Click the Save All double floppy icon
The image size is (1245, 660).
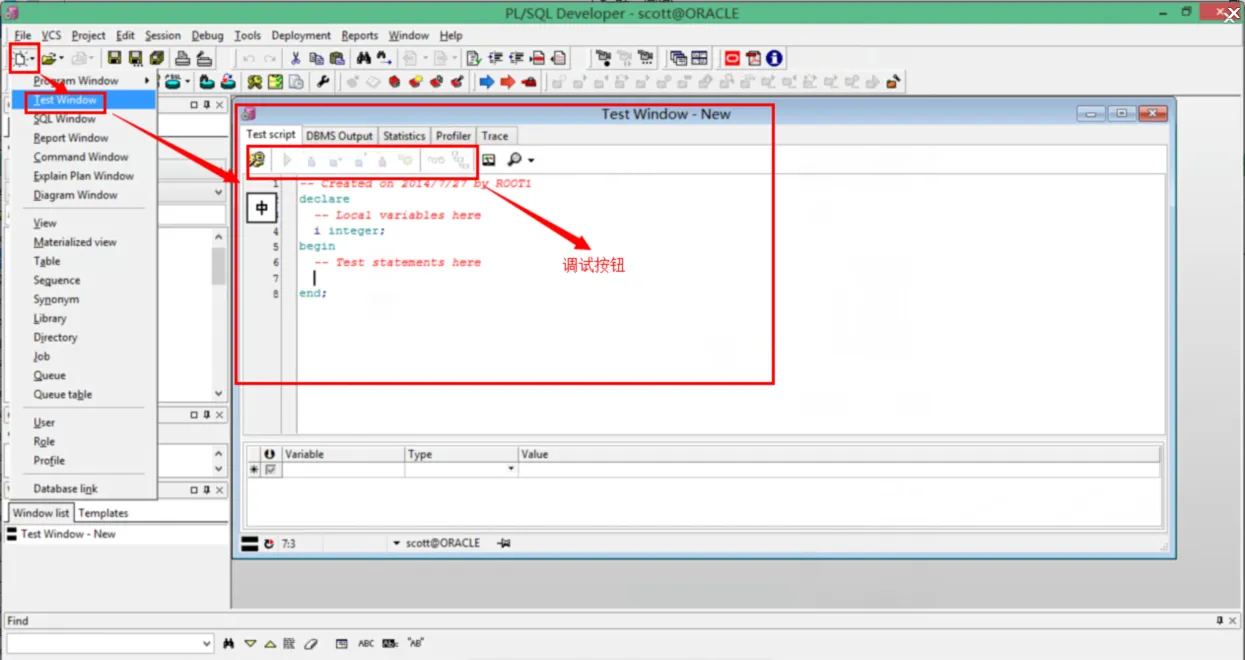(157, 58)
